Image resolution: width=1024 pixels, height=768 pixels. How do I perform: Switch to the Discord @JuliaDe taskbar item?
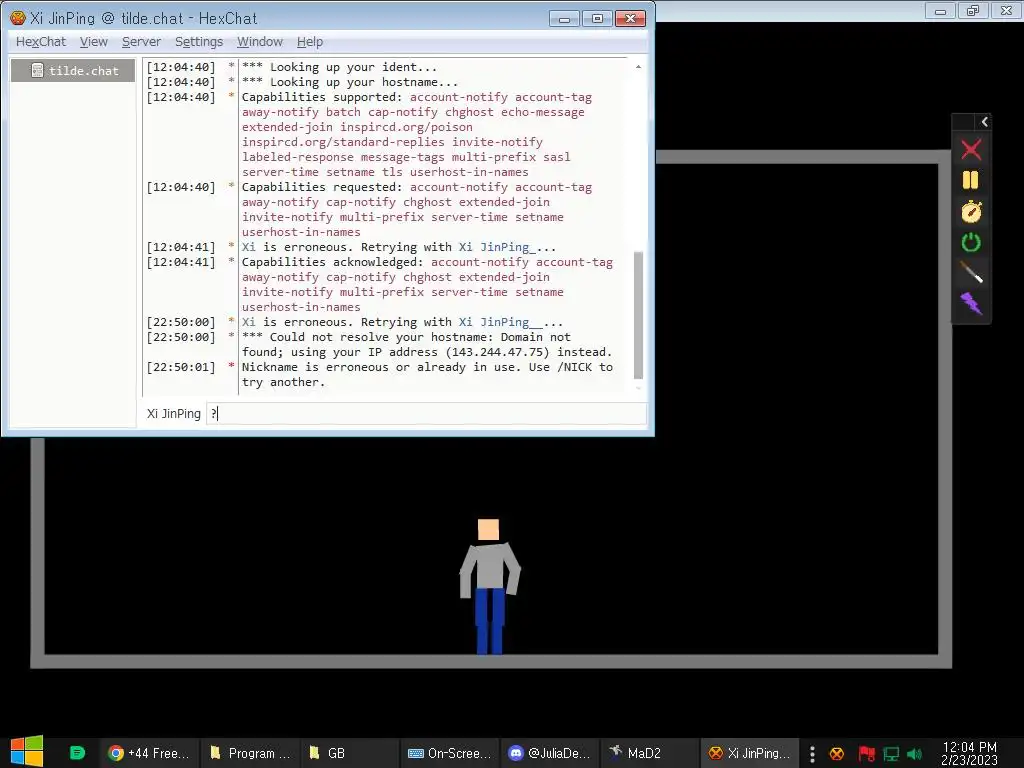(x=550, y=753)
